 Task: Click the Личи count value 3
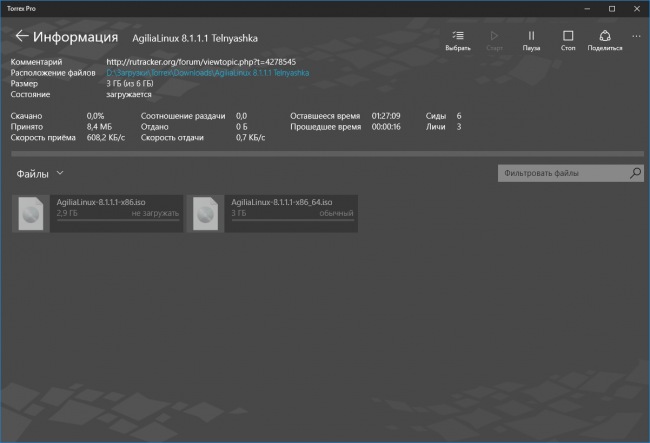459,127
